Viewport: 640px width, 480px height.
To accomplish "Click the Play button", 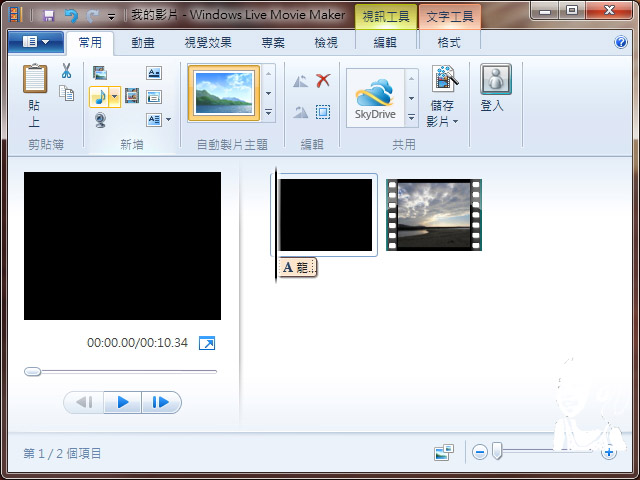I will coord(122,402).
